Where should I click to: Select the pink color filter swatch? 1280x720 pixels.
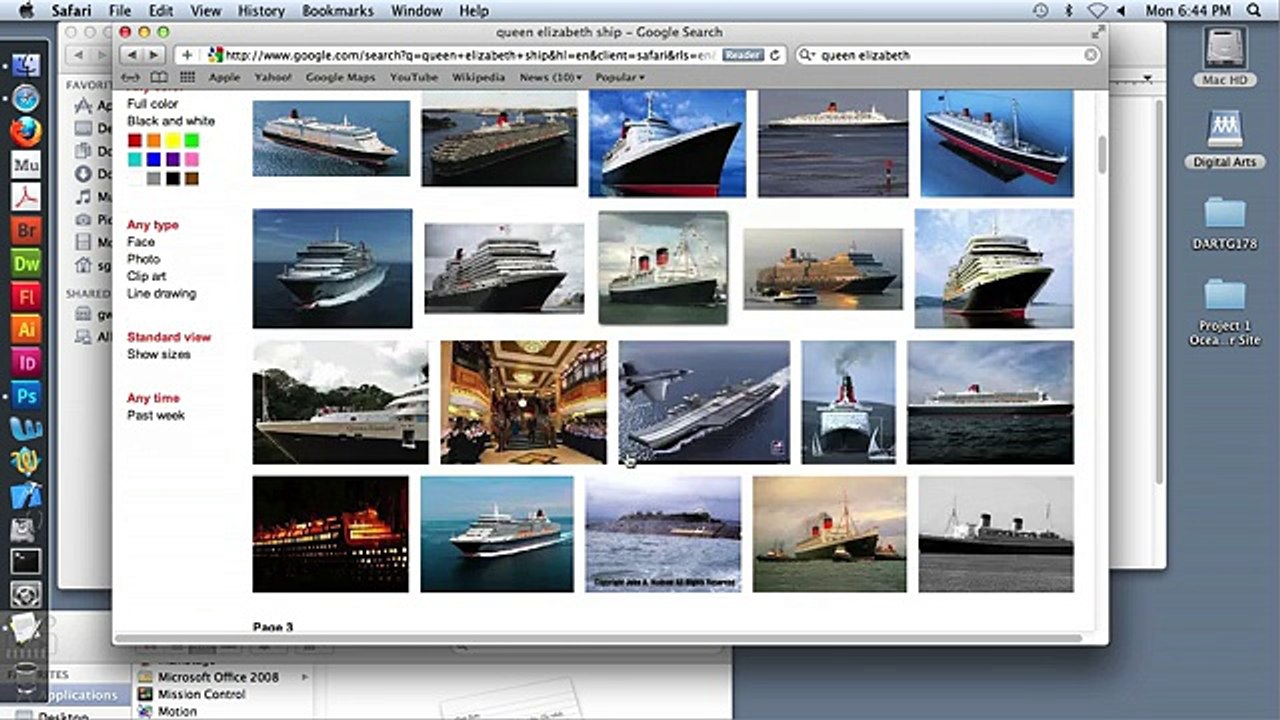tap(192, 160)
